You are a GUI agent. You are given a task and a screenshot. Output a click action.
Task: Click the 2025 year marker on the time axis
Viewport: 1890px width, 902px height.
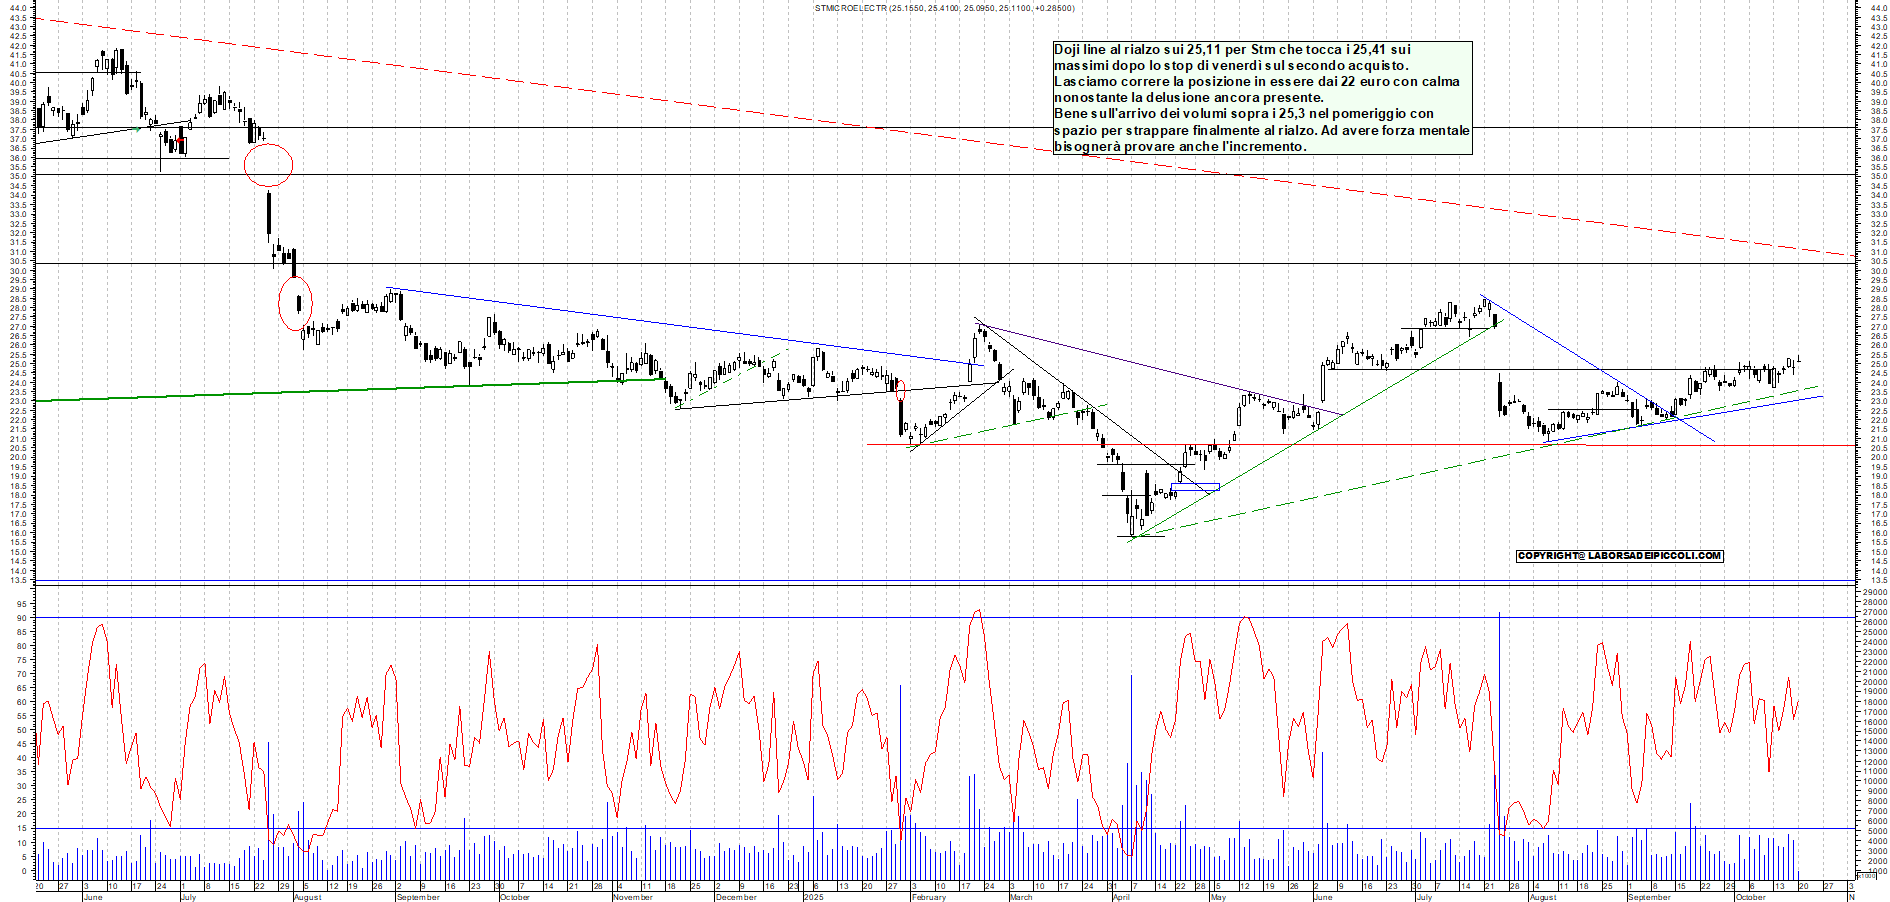[813, 897]
